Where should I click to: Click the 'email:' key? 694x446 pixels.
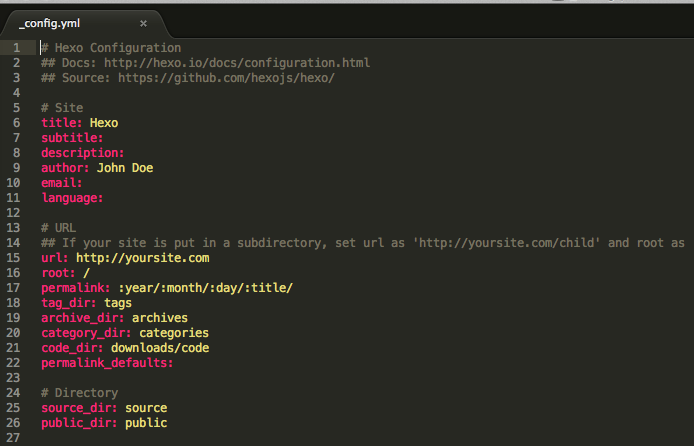[x=62, y=183]
